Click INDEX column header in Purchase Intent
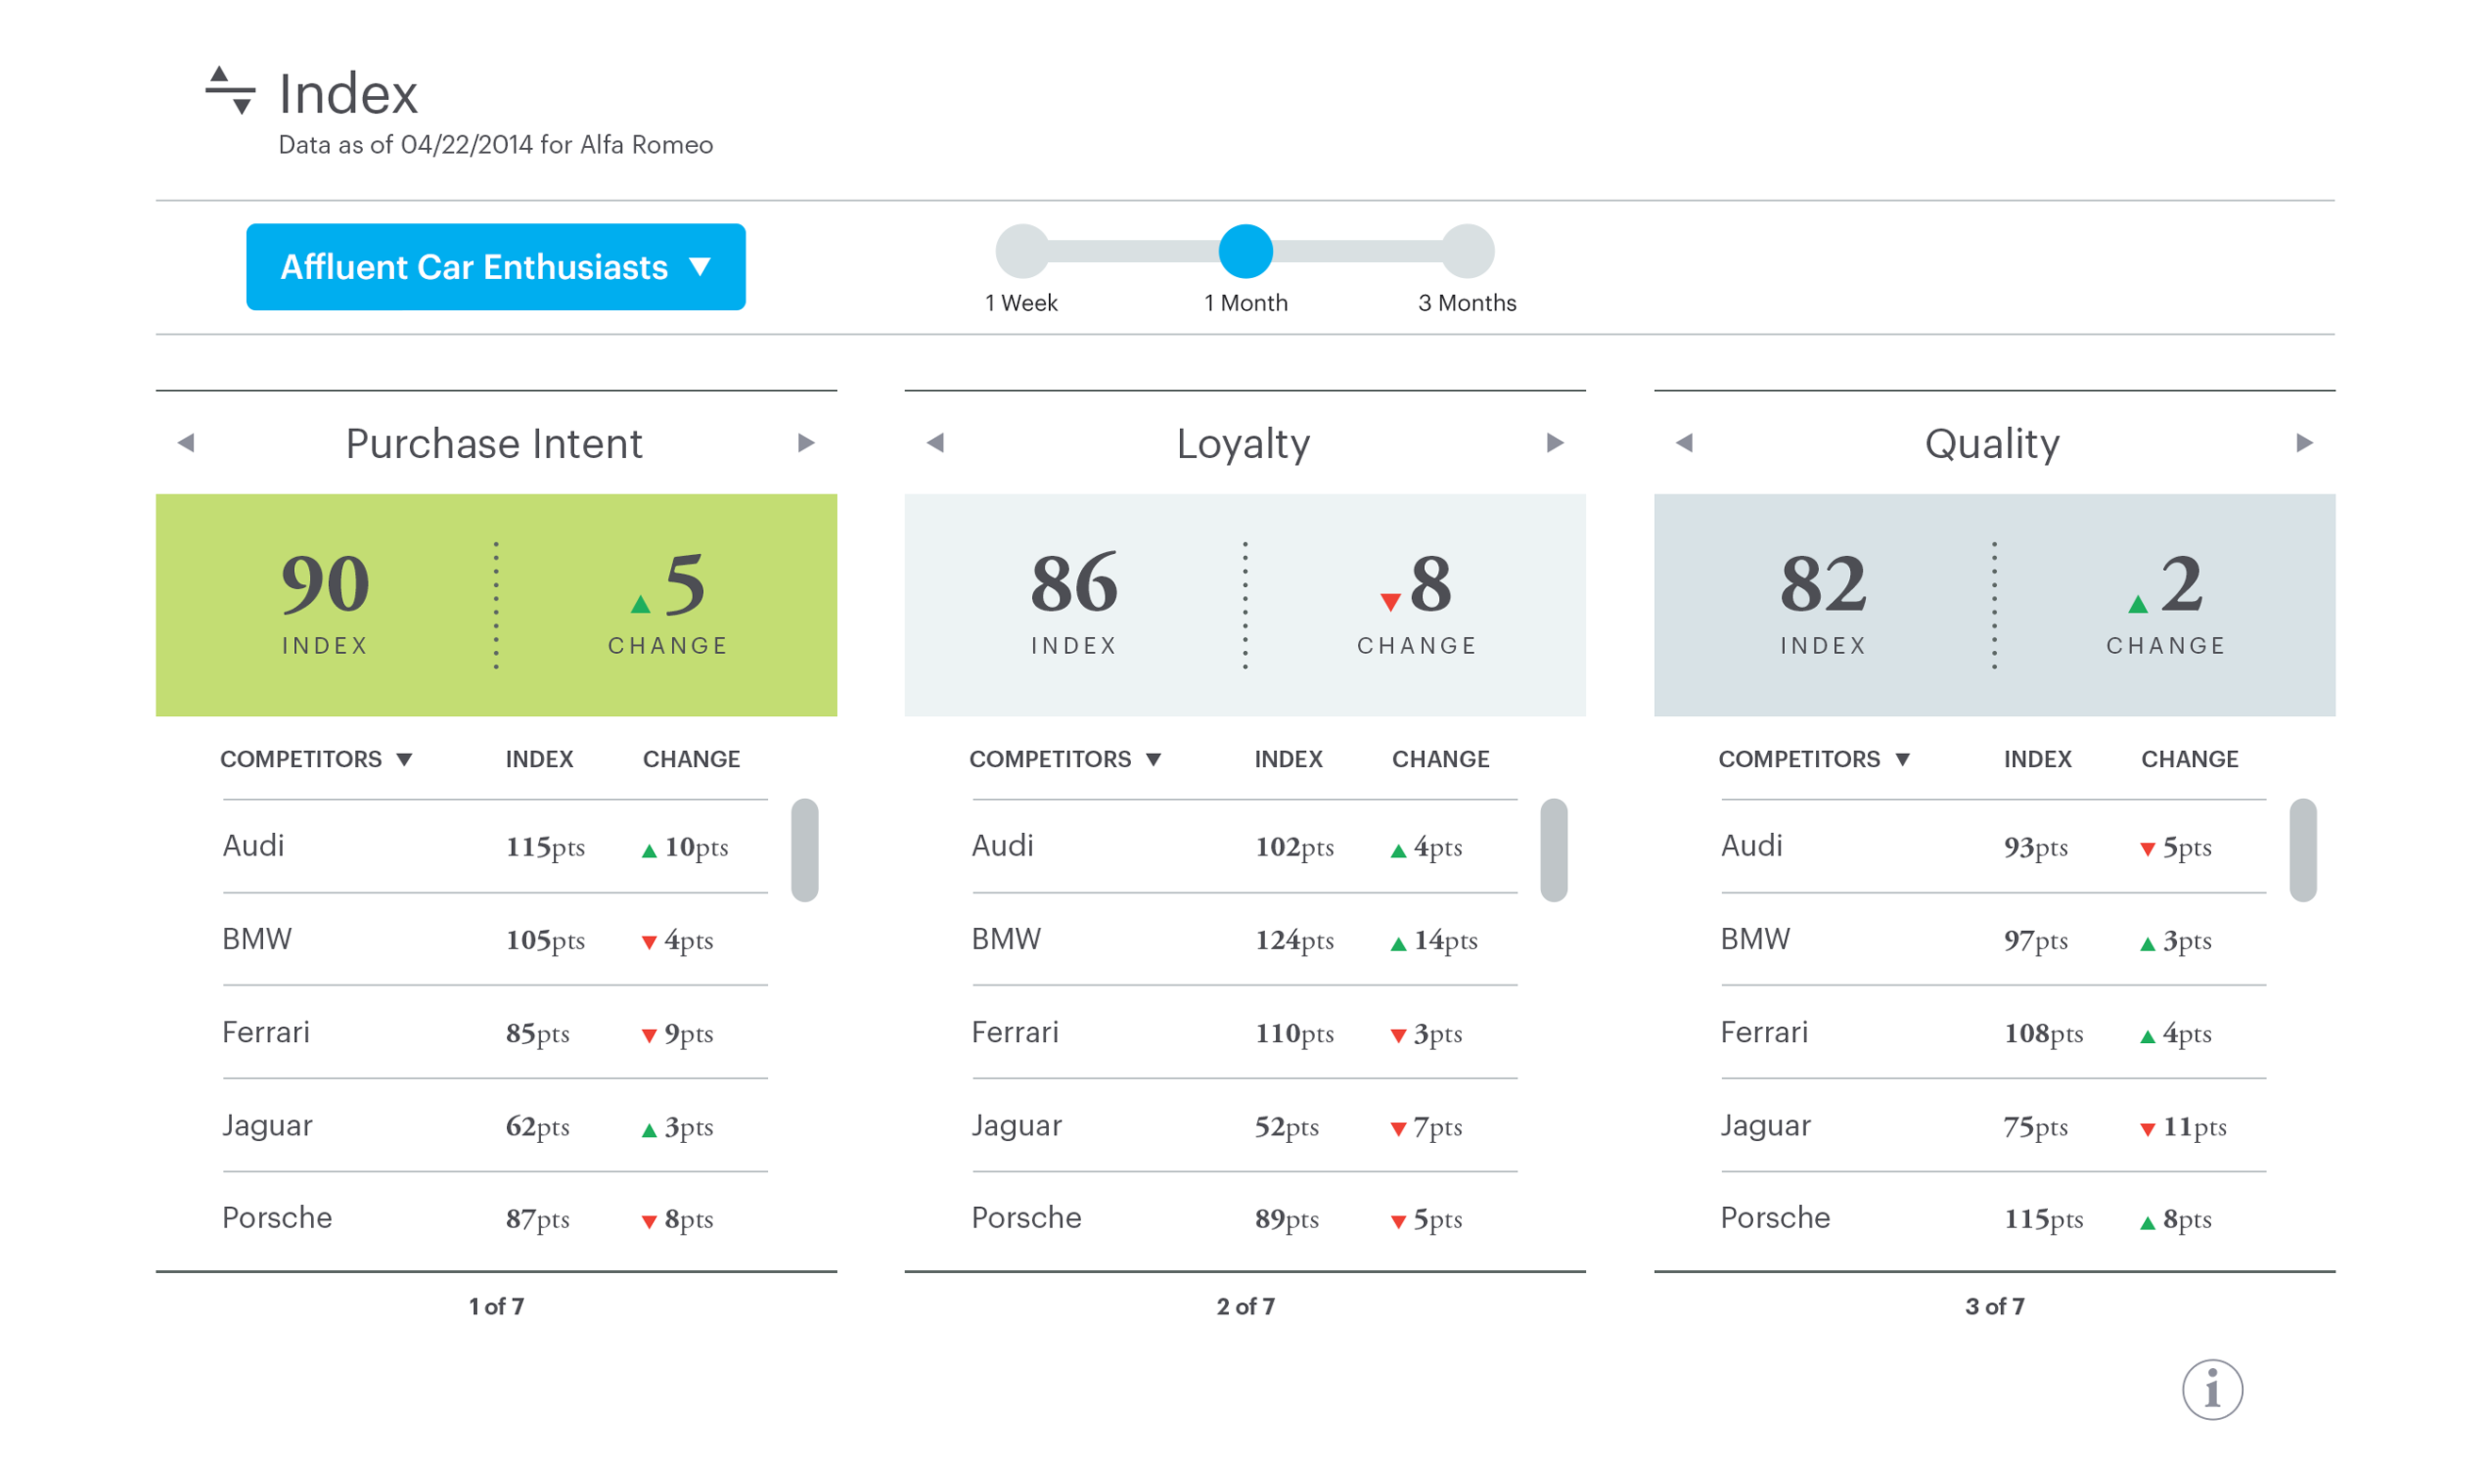 (539, 759)
